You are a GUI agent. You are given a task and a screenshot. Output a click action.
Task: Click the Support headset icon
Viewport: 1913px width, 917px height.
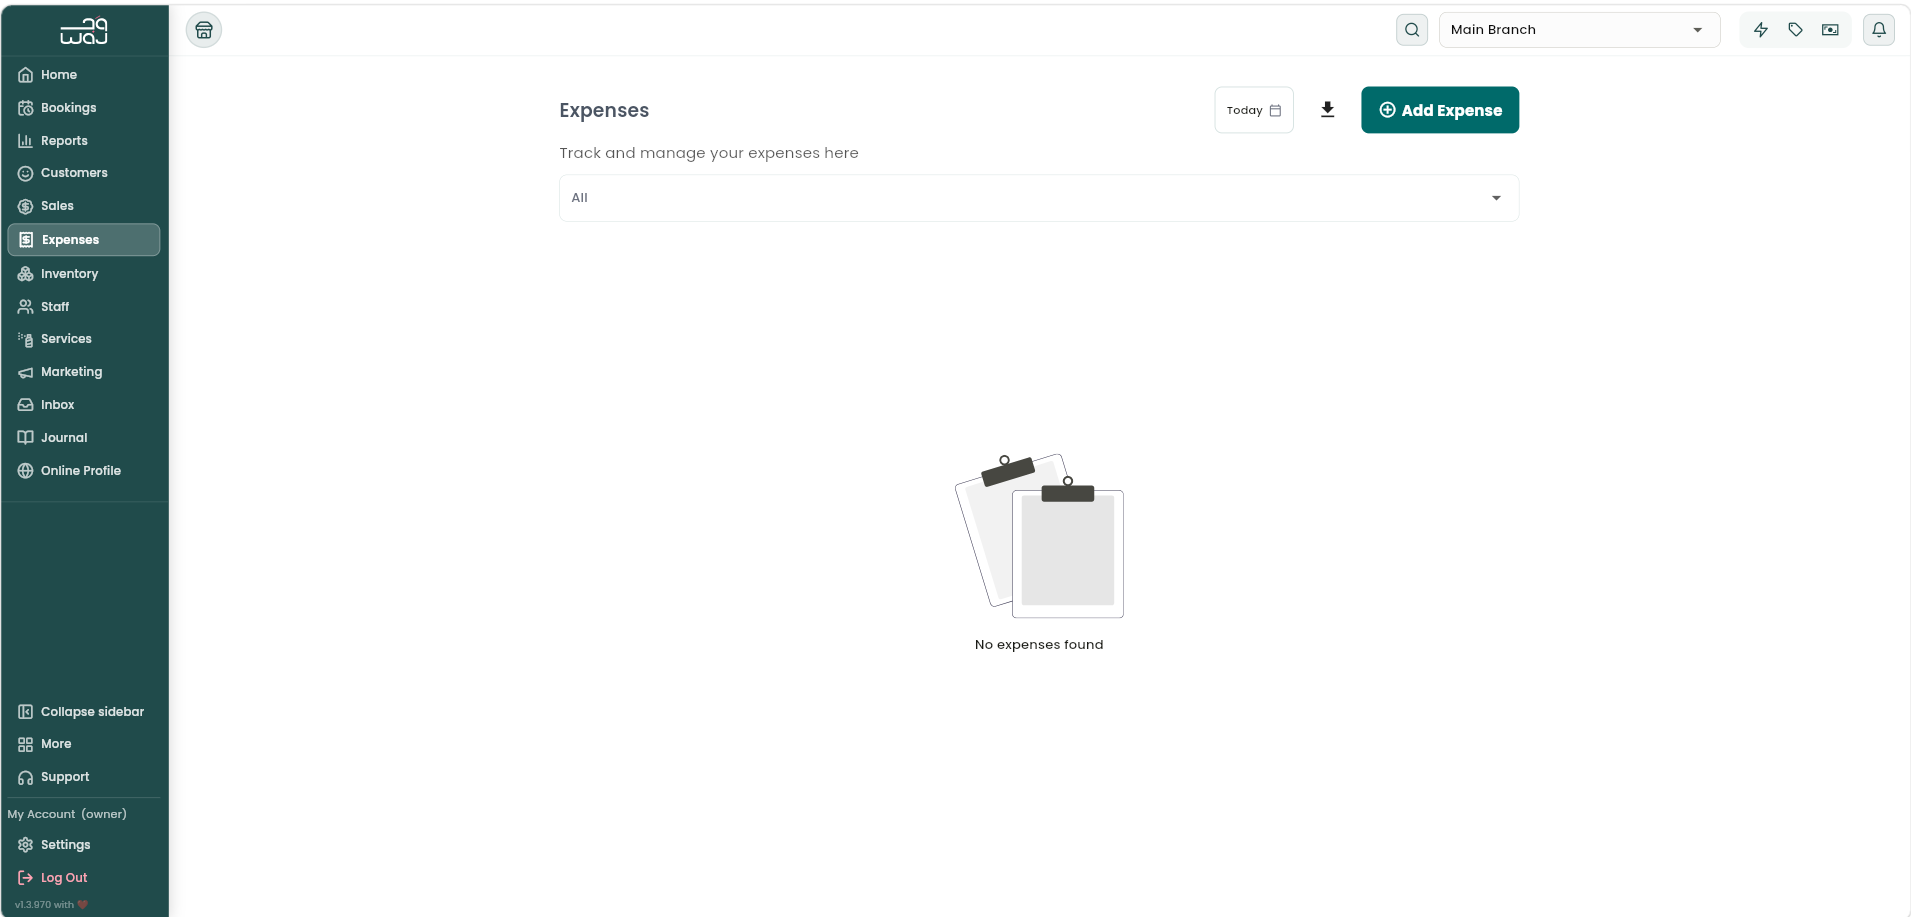26,777
